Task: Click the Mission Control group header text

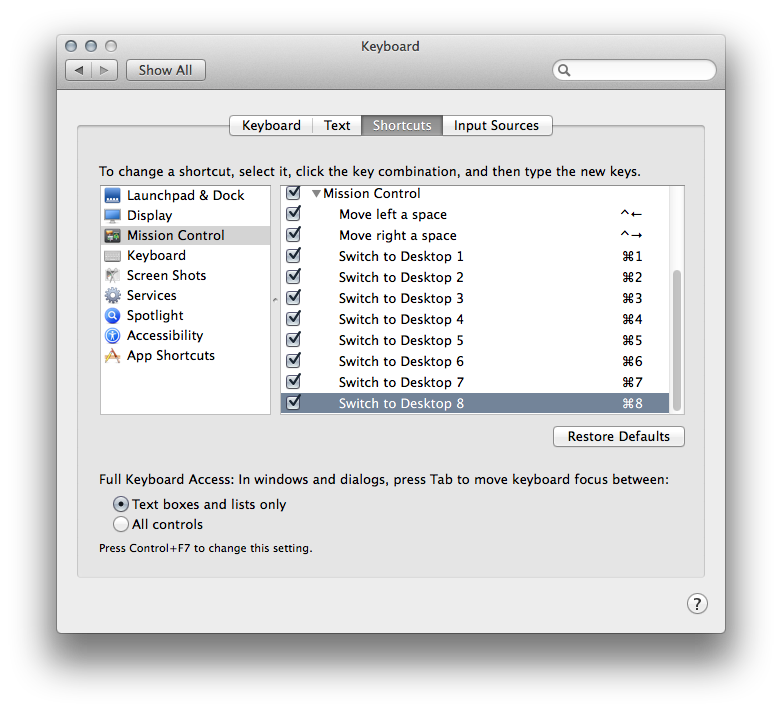Action: (372, 193)
